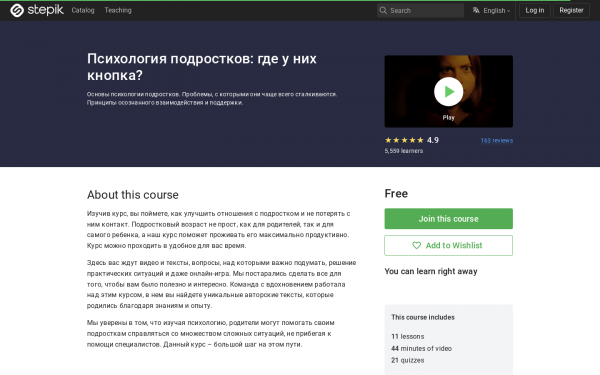Play the course preview video
Image resolution: width=600 pixels, height=375 pixels.
tap(448, 91)
